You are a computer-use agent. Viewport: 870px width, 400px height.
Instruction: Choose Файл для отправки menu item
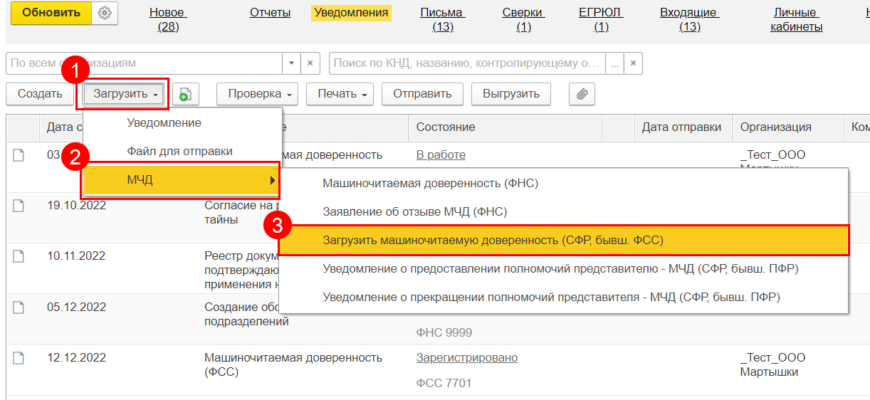[x=181, y=151]
